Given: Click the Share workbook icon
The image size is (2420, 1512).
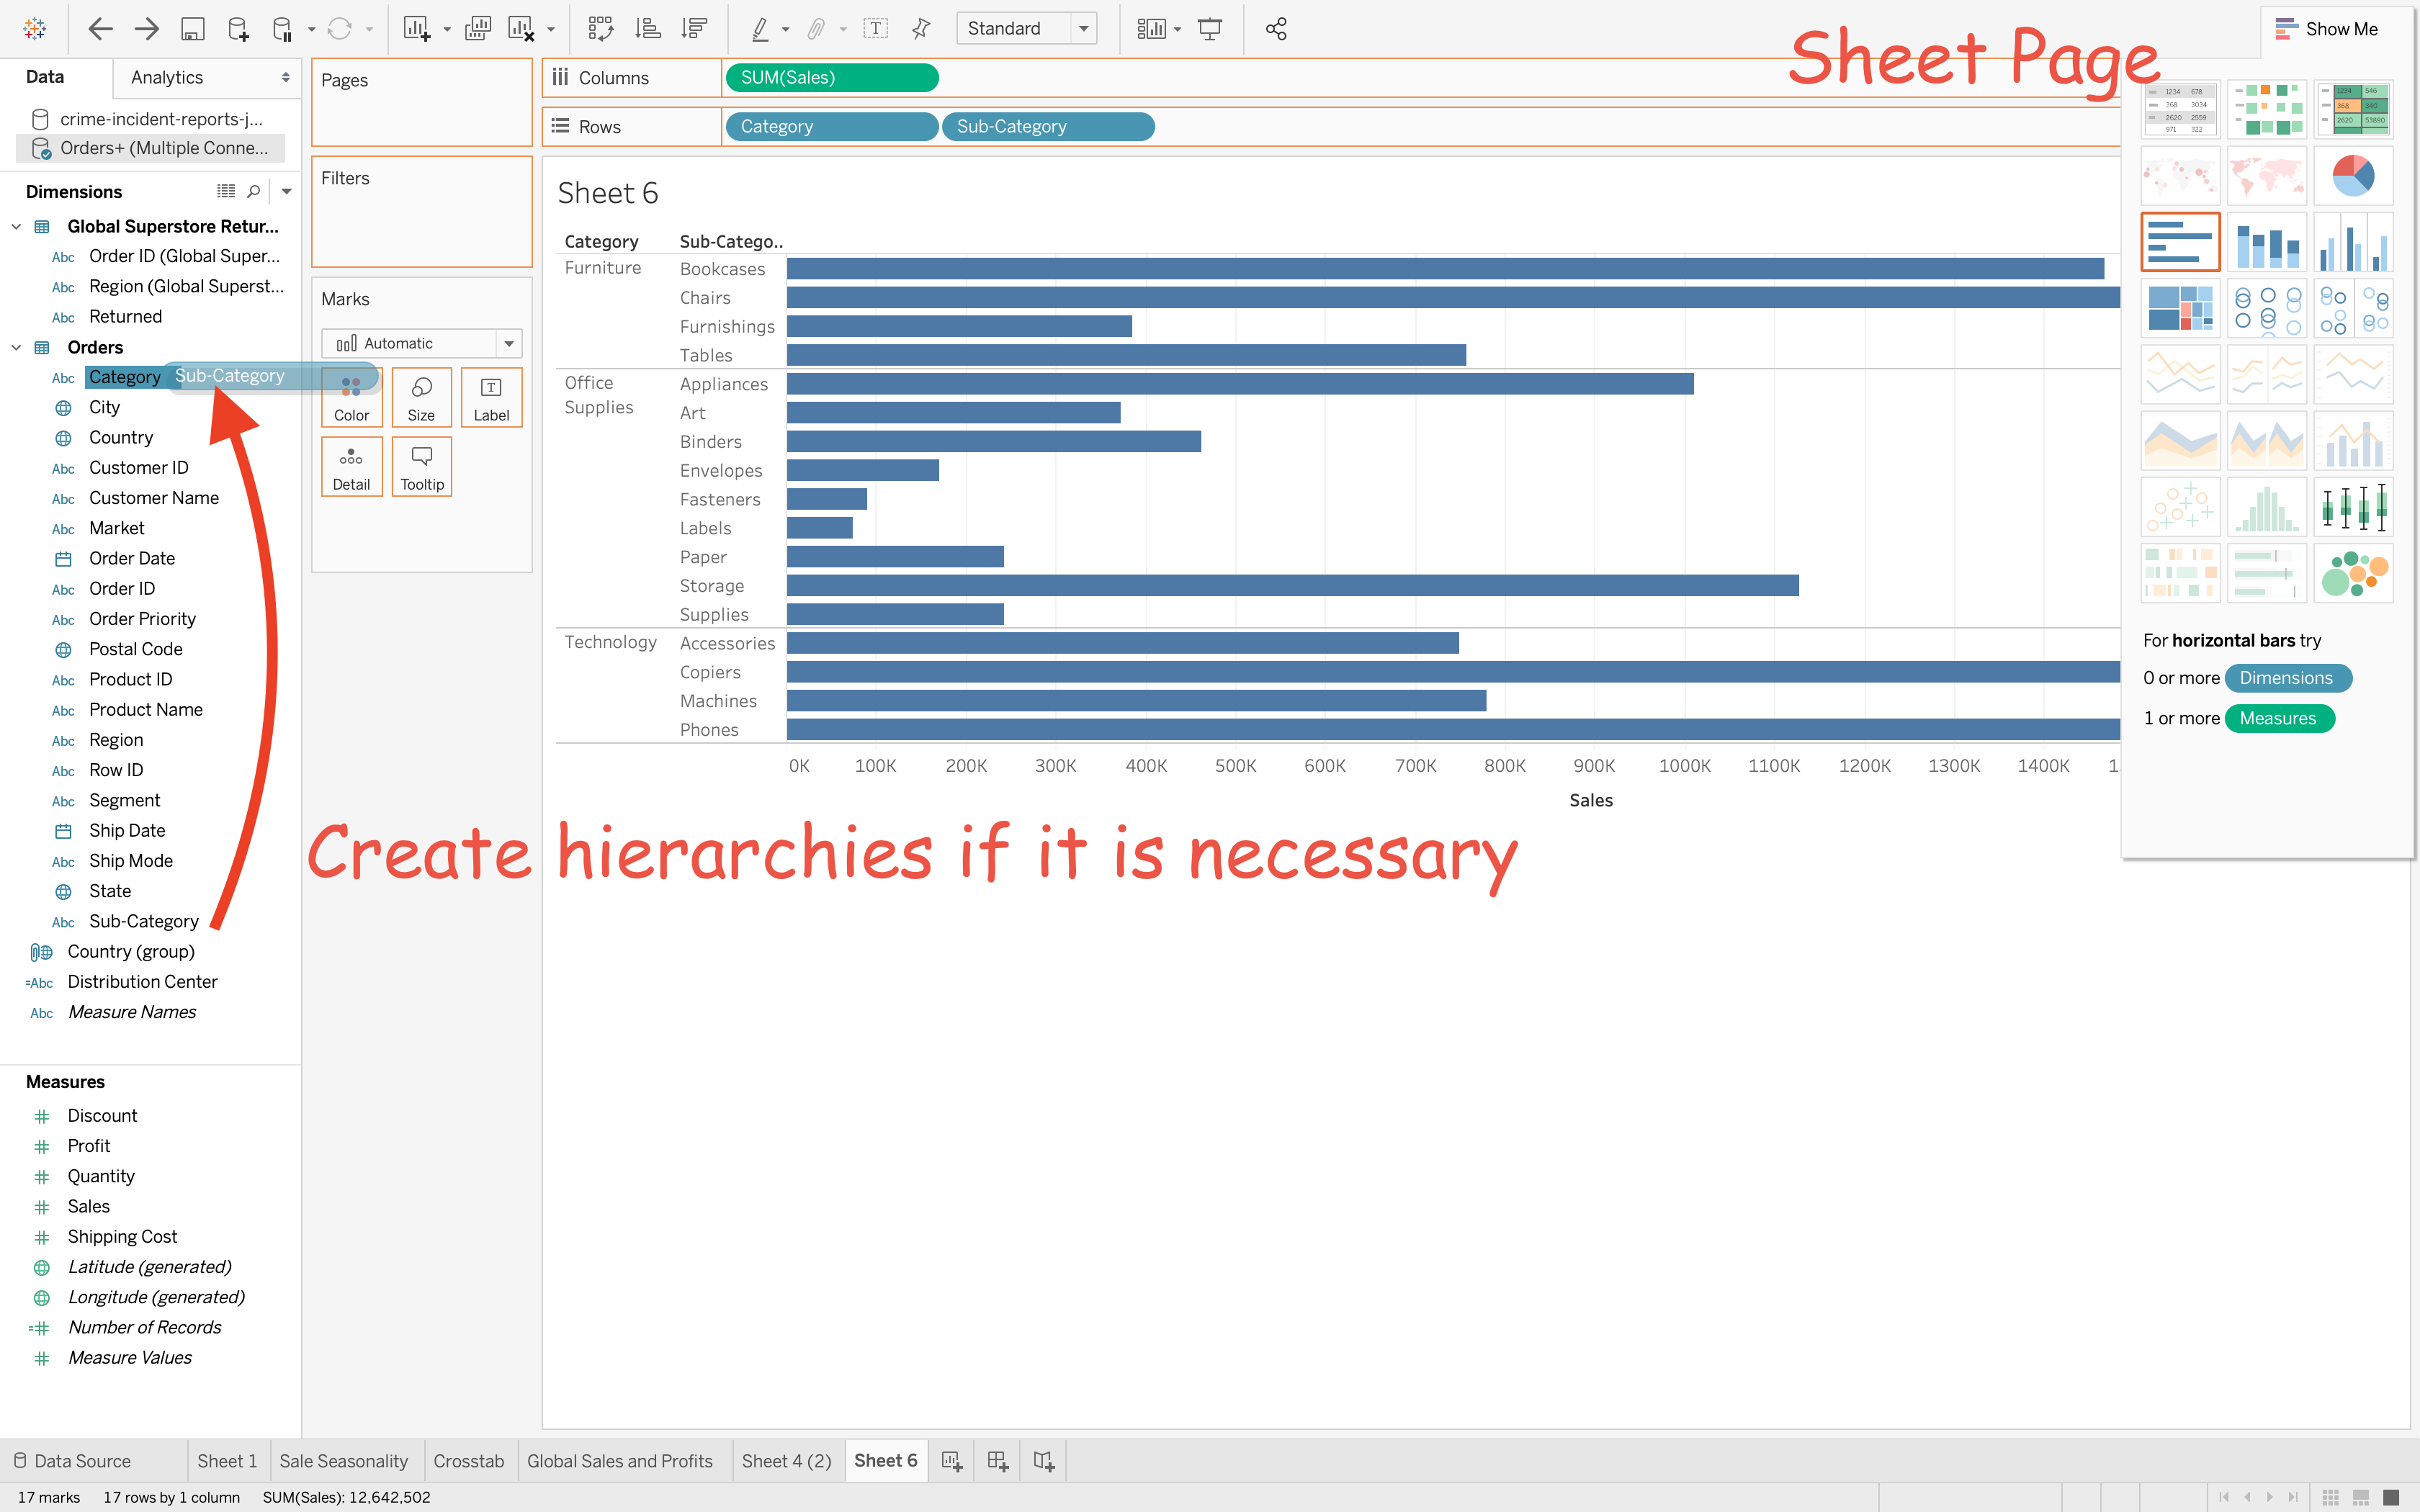Looking at the screenshot, I should (1276, 29).
